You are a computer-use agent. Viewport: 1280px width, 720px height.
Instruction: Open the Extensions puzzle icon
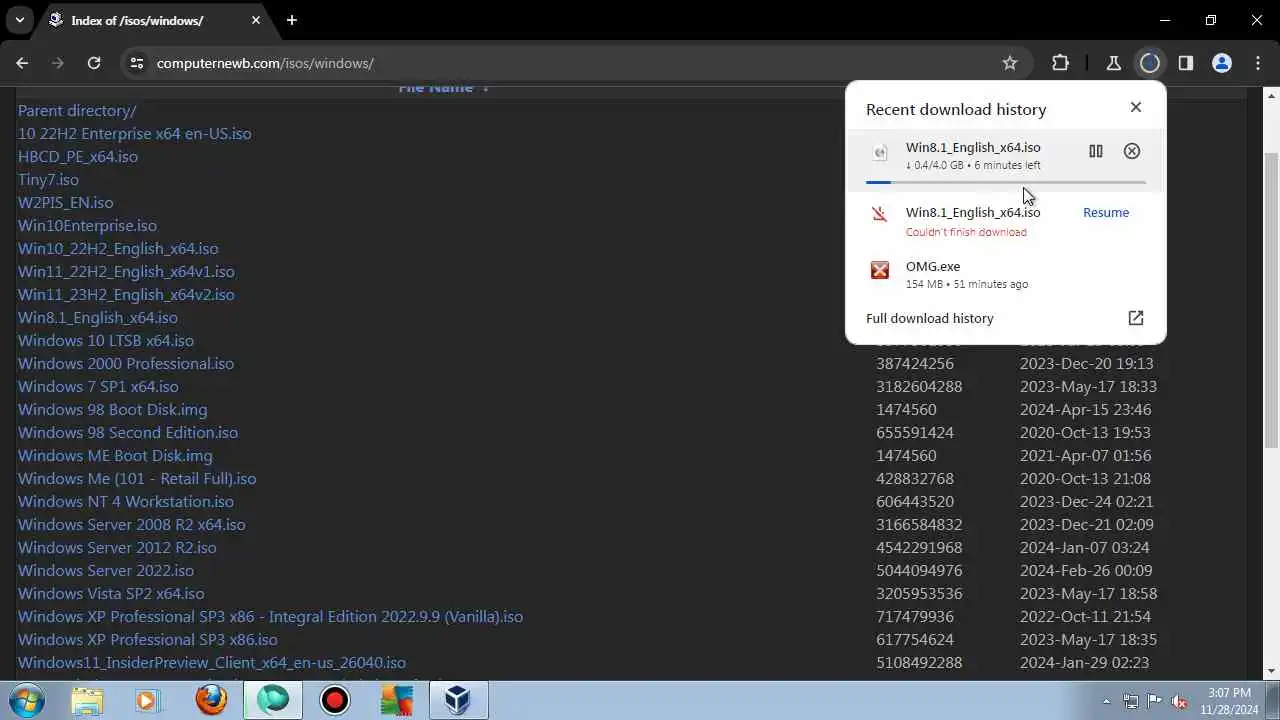pyautogui.click(x=1060, y=63)
